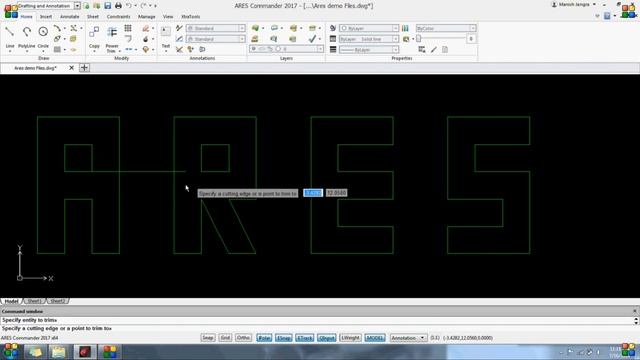
Task: Select the Line drawing tool
Action: [x=10, y=37]
